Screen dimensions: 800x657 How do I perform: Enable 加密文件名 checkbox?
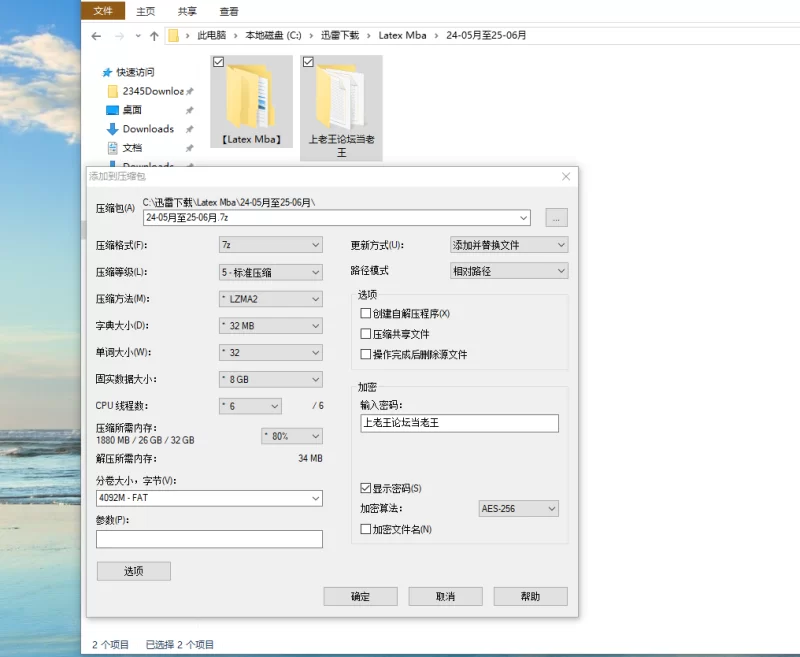pos(365,529)
